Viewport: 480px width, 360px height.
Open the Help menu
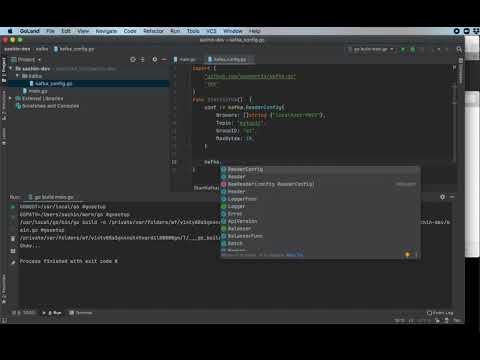click(x=254, y=31)
